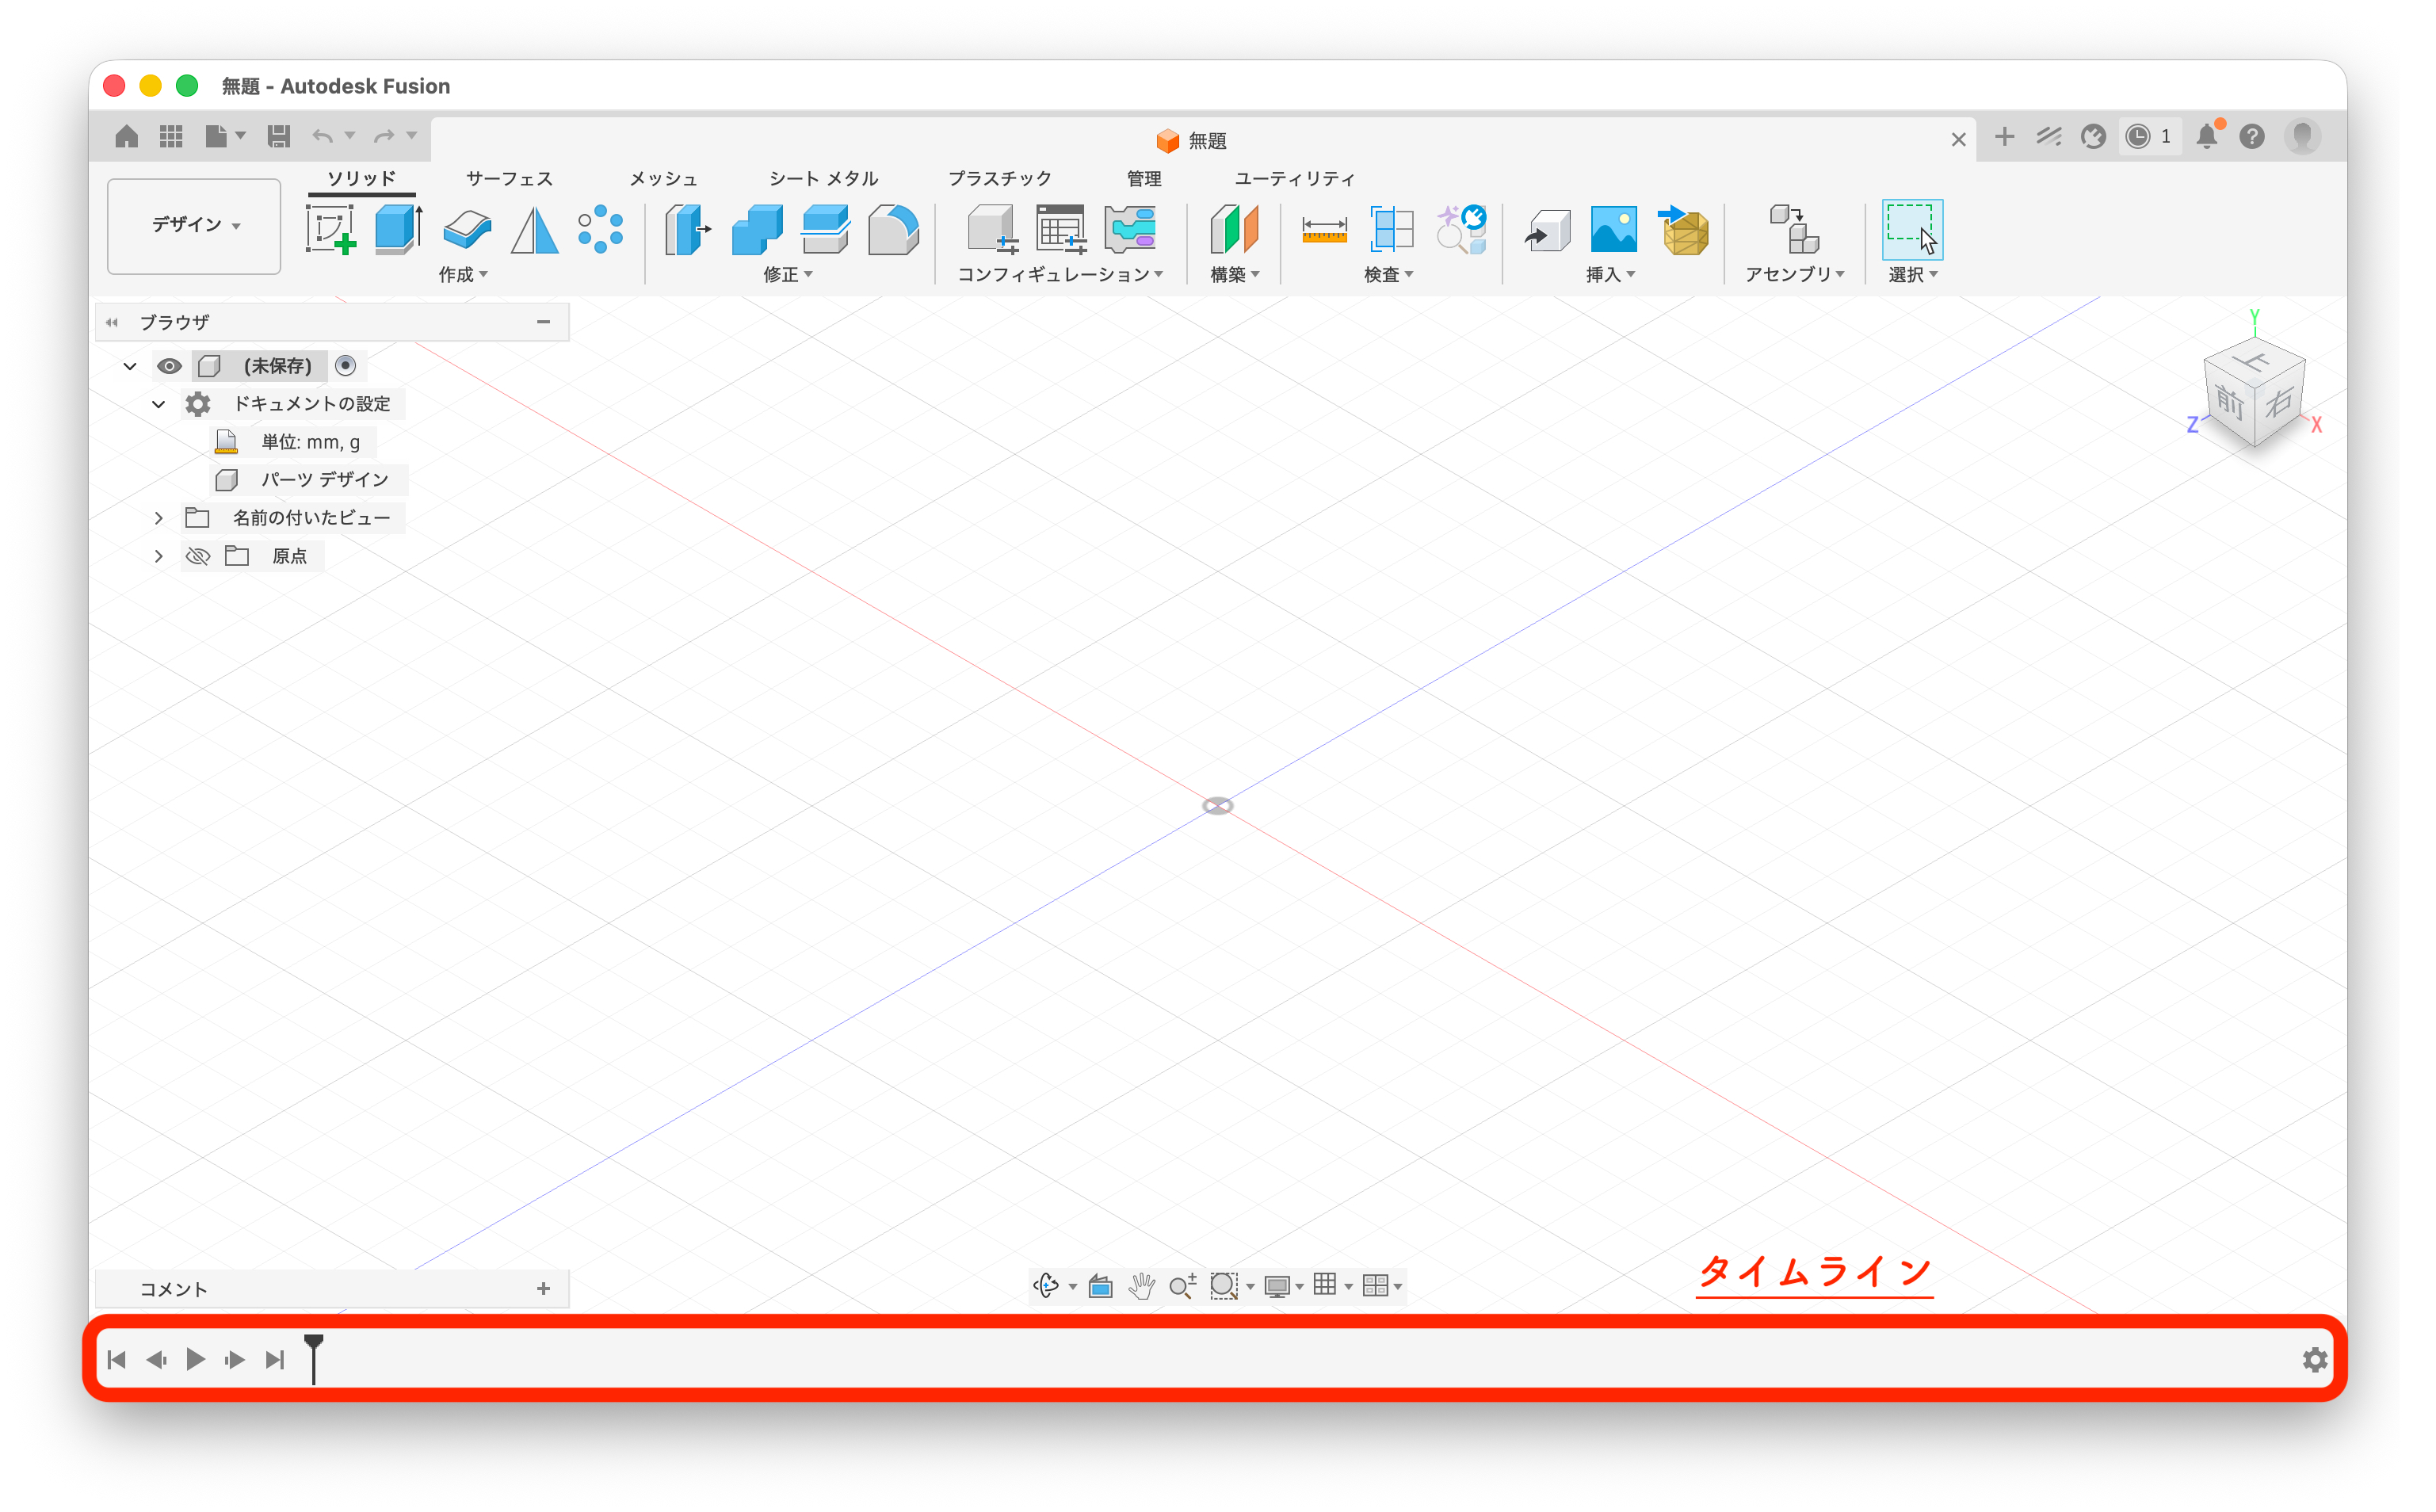Expand the 修正 dropdown menu

click(788, 274)
